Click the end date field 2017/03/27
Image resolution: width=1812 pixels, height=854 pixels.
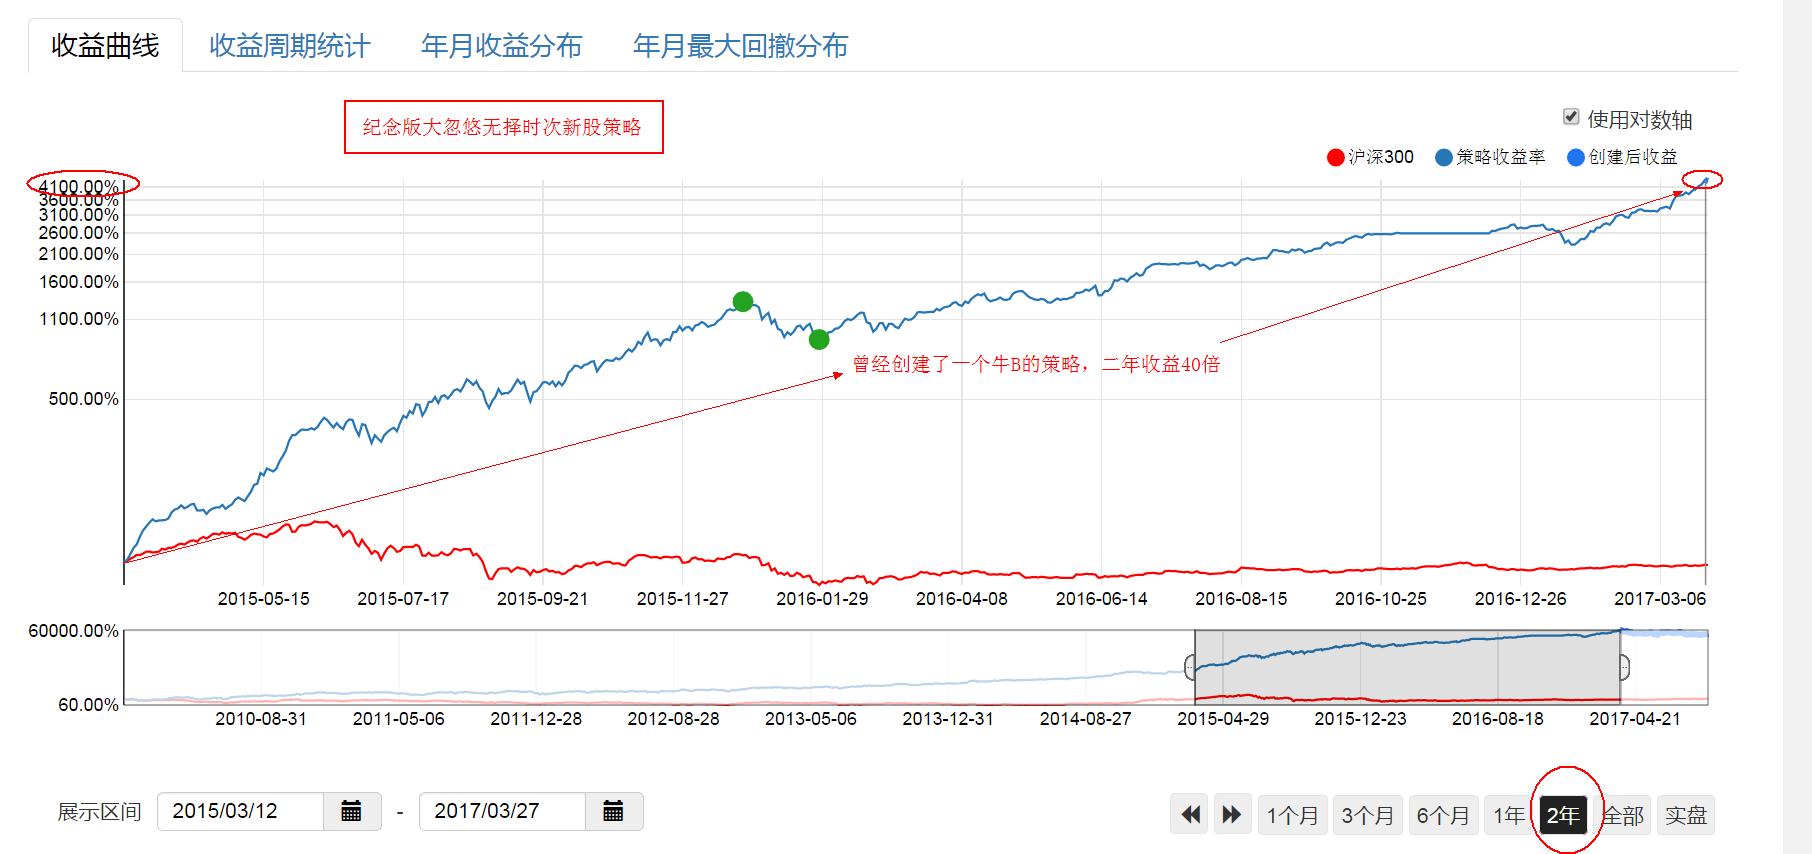point(502,811)
